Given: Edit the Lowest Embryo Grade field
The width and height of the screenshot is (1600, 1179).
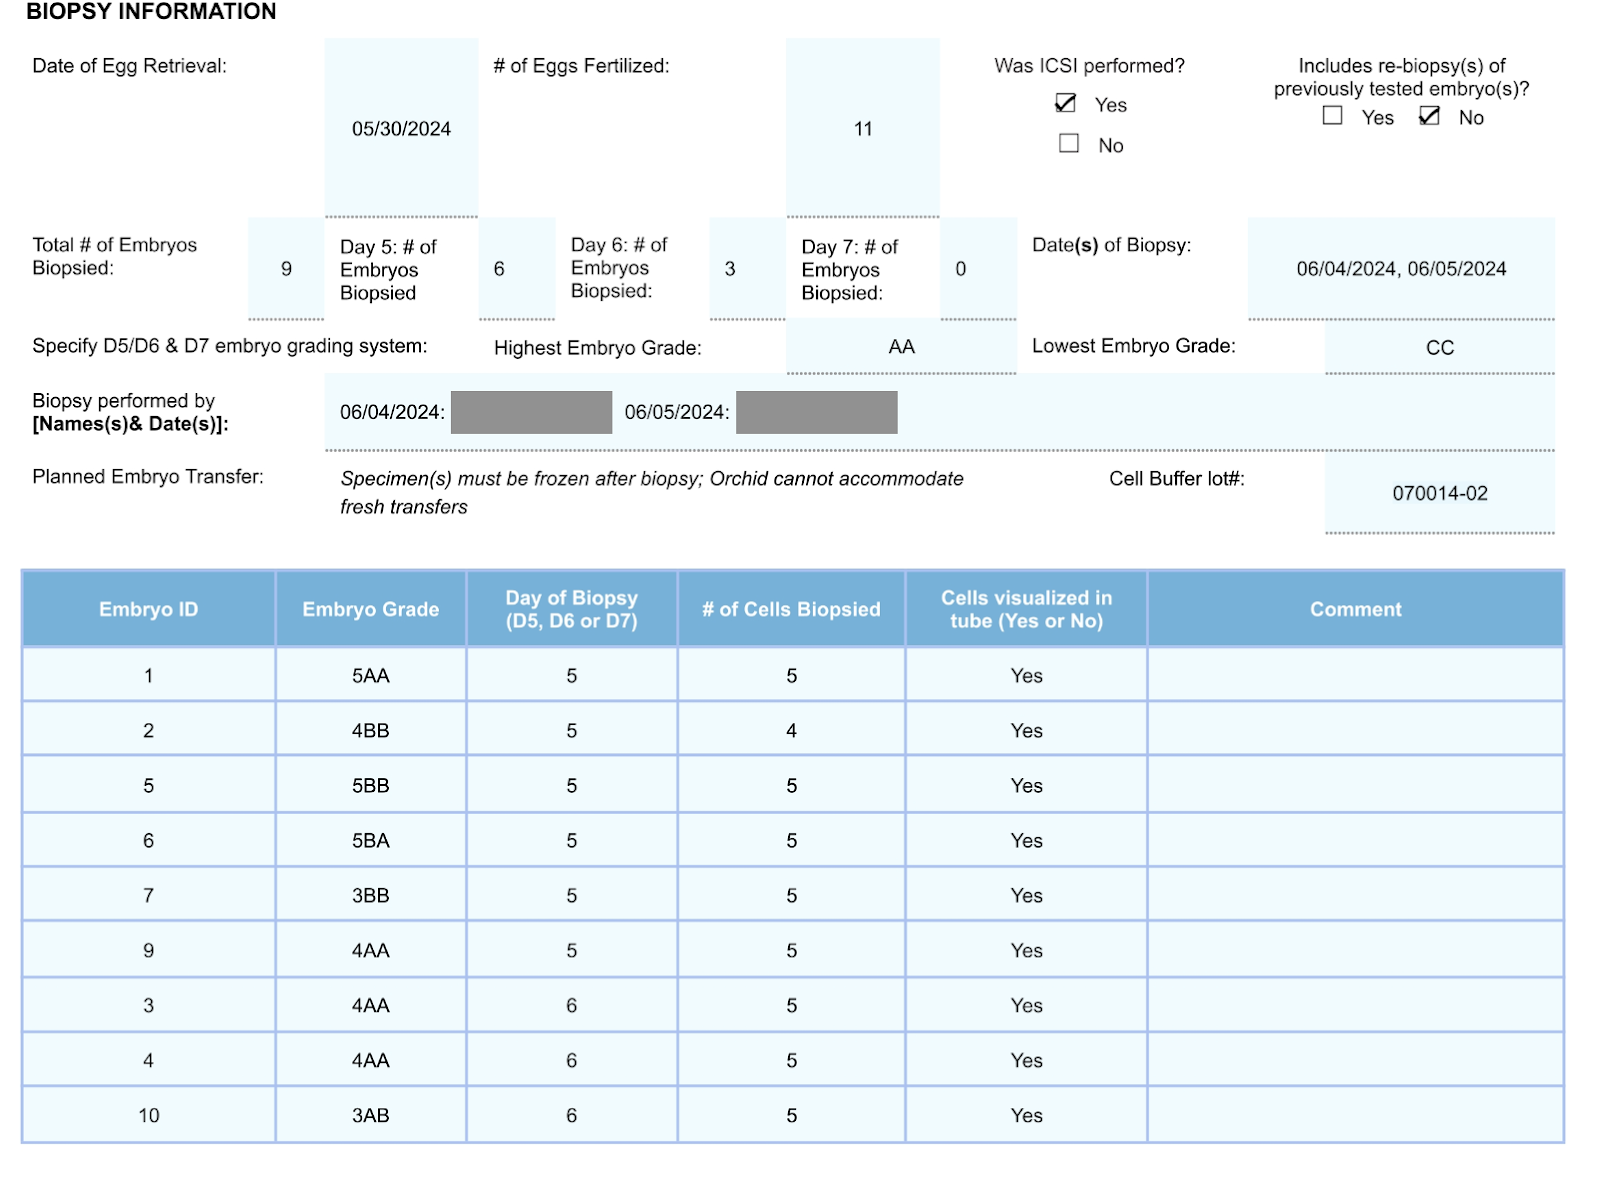Looking at the screenshot, I should [1439, 347].
